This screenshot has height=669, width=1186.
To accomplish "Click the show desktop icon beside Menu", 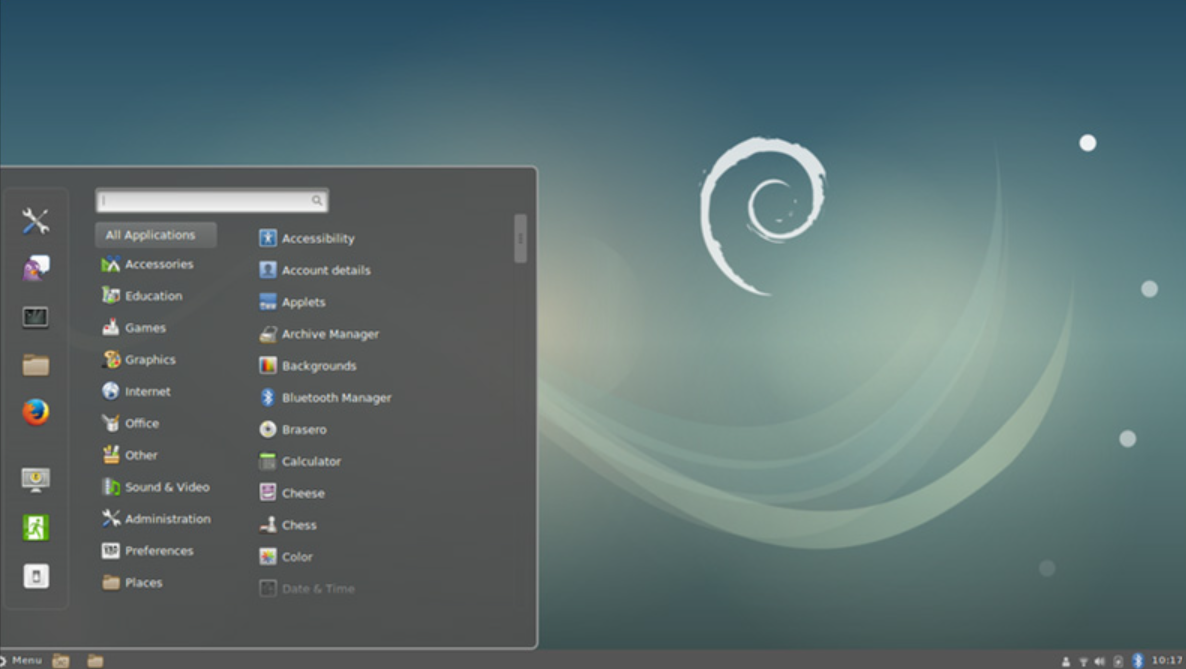I will [61, 661].
